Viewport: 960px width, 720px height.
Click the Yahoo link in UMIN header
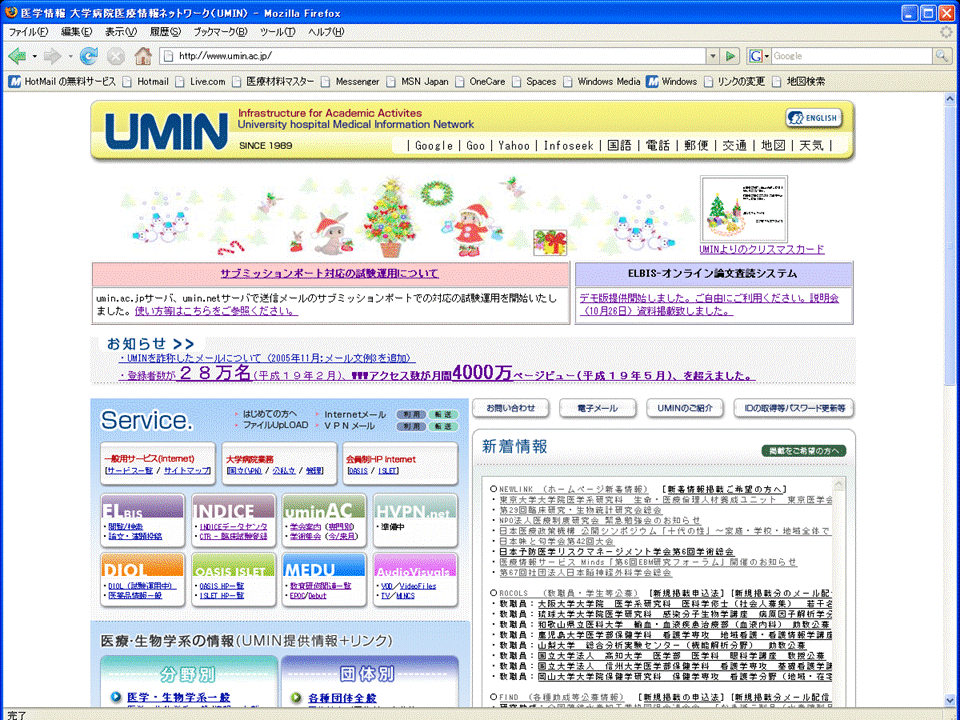pos(514,145)
